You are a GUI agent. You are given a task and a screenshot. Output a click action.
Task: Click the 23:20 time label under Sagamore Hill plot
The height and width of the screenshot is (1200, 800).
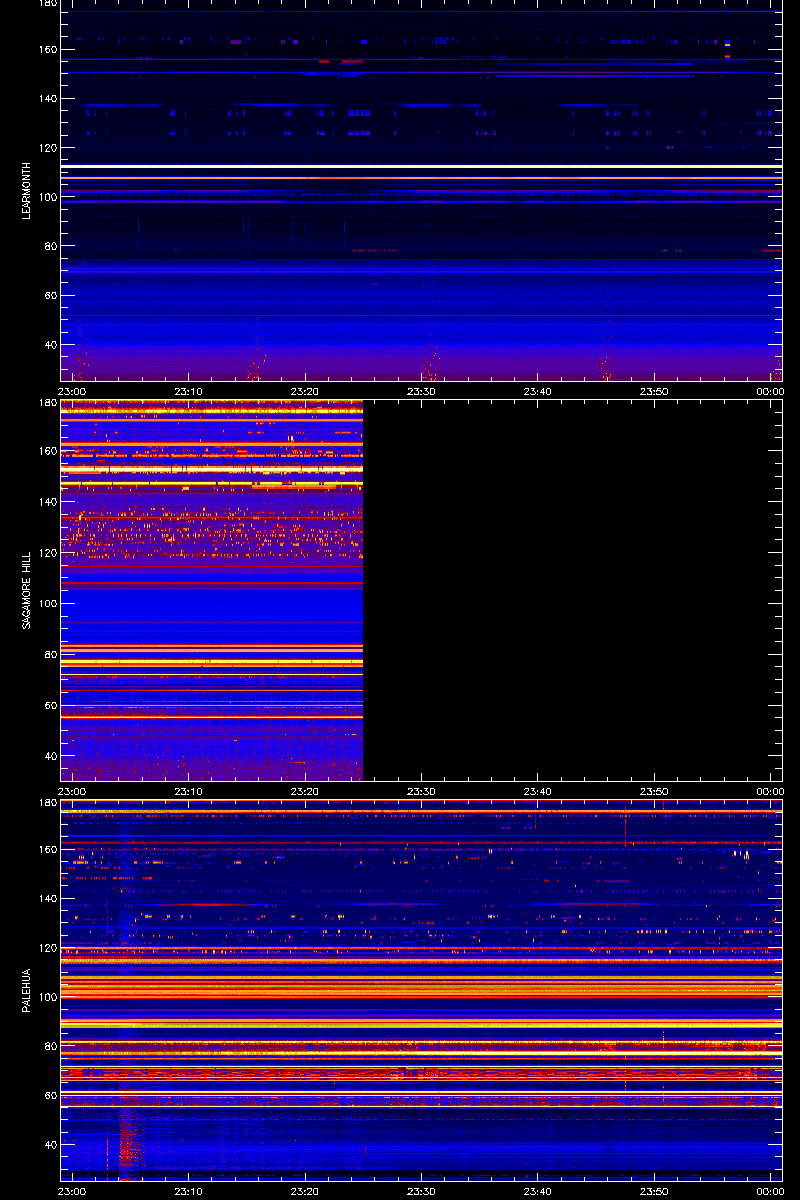coord(305,792)
